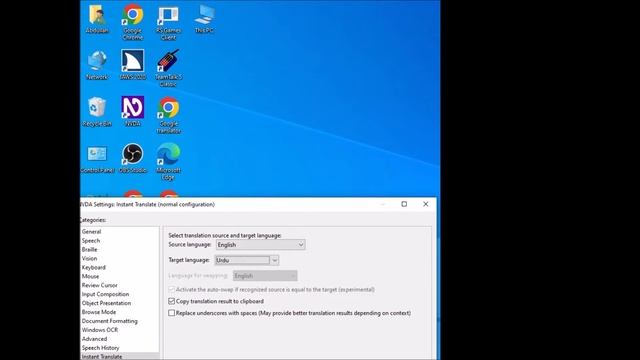
Task: Click the Target language dropdown arrow
Action: coord(275,260)
